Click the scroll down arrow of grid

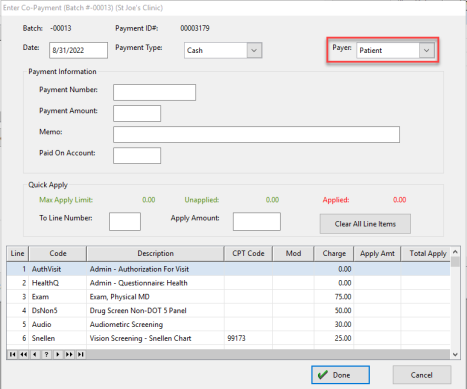click(x=455, y=355)
